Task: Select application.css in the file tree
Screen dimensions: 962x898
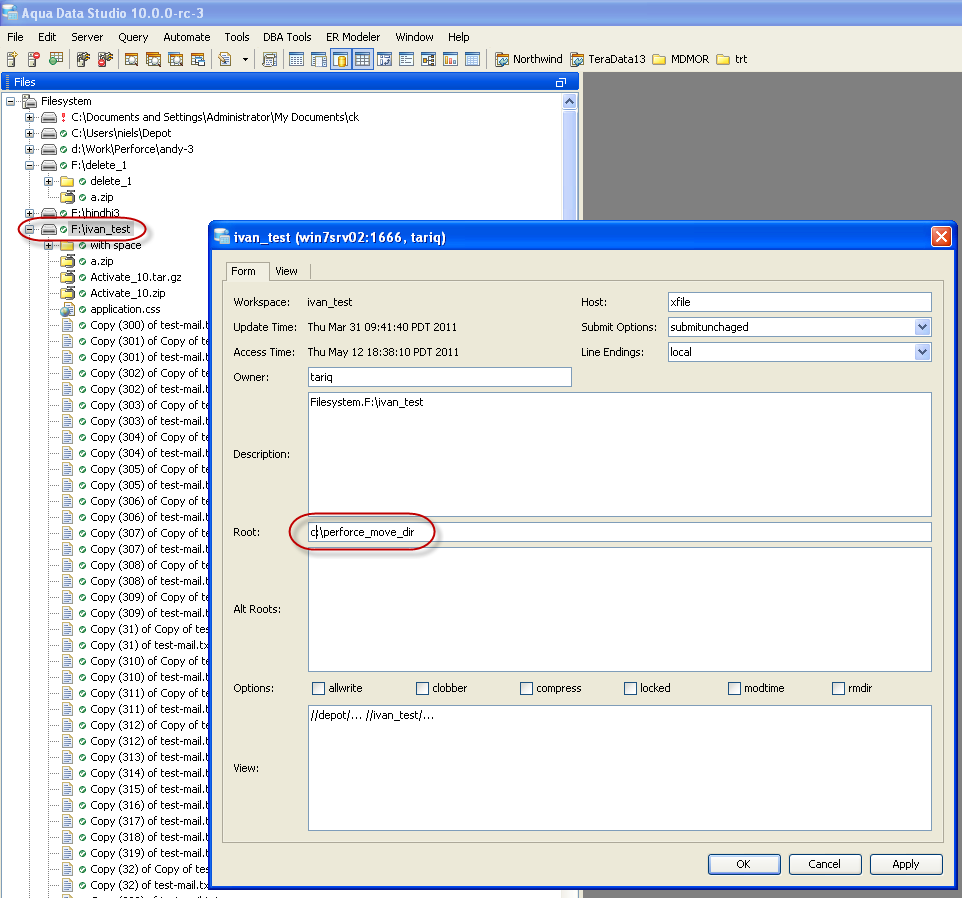Action: pos(125,309)
